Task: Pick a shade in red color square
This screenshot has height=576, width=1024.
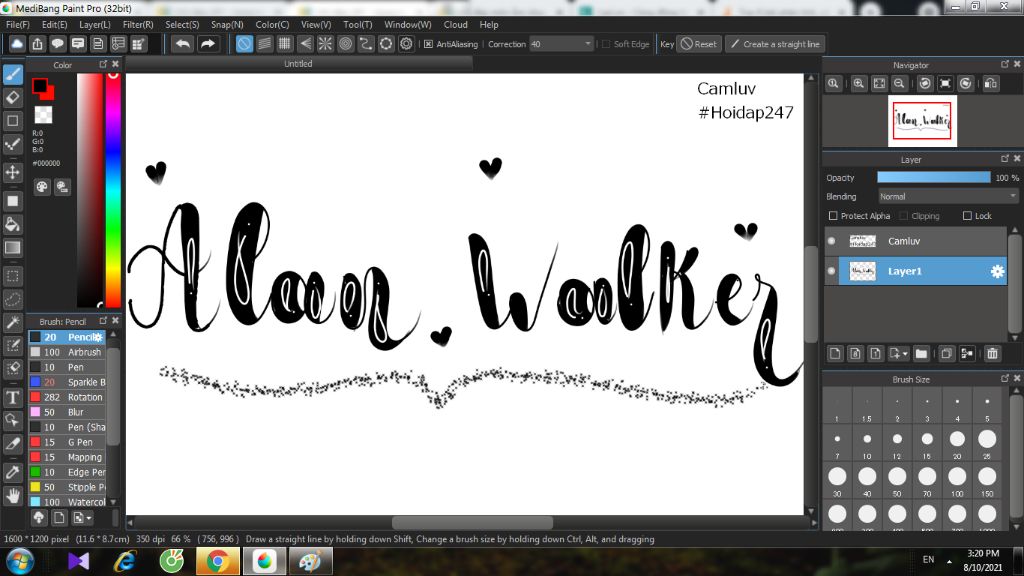Action: (90, 190)
